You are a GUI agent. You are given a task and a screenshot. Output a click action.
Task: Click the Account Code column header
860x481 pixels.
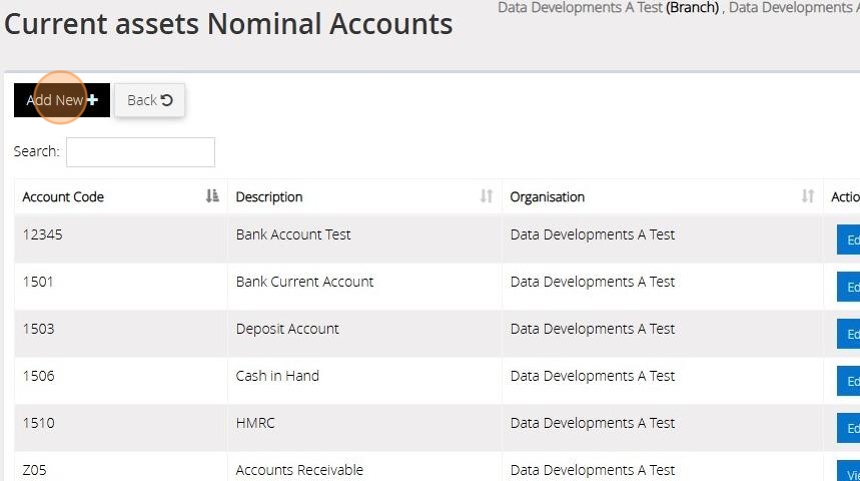(x=63, y=197)
